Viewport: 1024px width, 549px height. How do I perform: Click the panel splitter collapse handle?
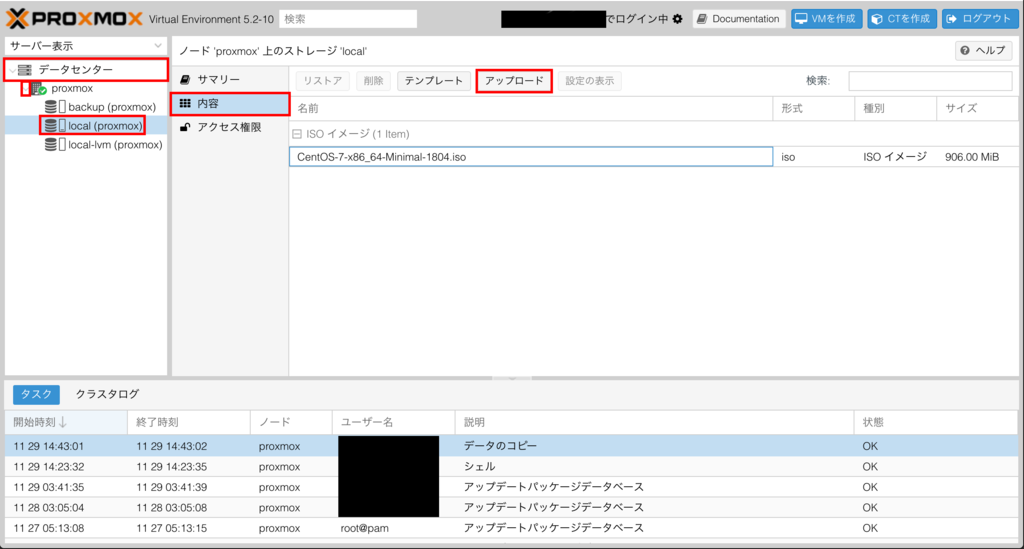coord(511,378)
